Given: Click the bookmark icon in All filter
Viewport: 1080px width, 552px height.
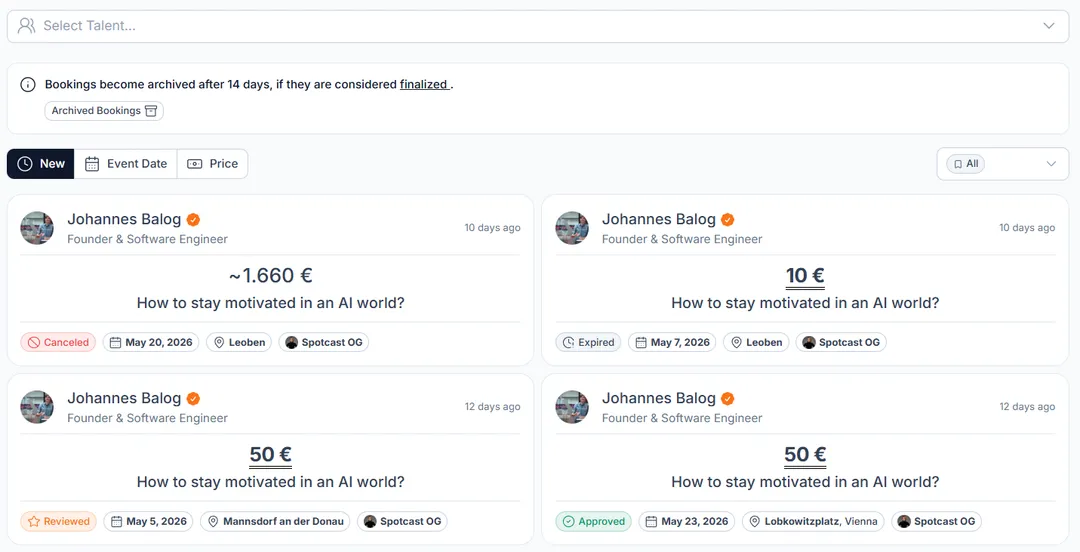Looking at the screenshot, I should [x=958, y=164].
